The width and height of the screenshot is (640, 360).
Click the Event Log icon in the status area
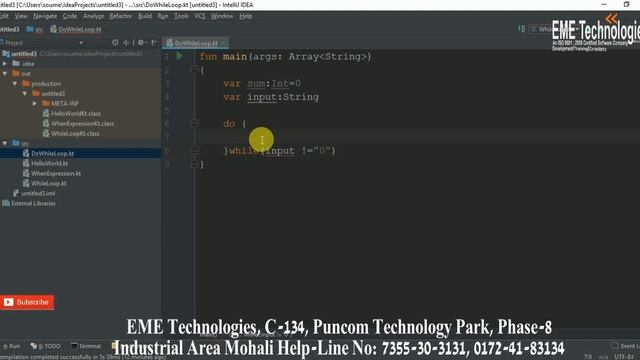615,346
